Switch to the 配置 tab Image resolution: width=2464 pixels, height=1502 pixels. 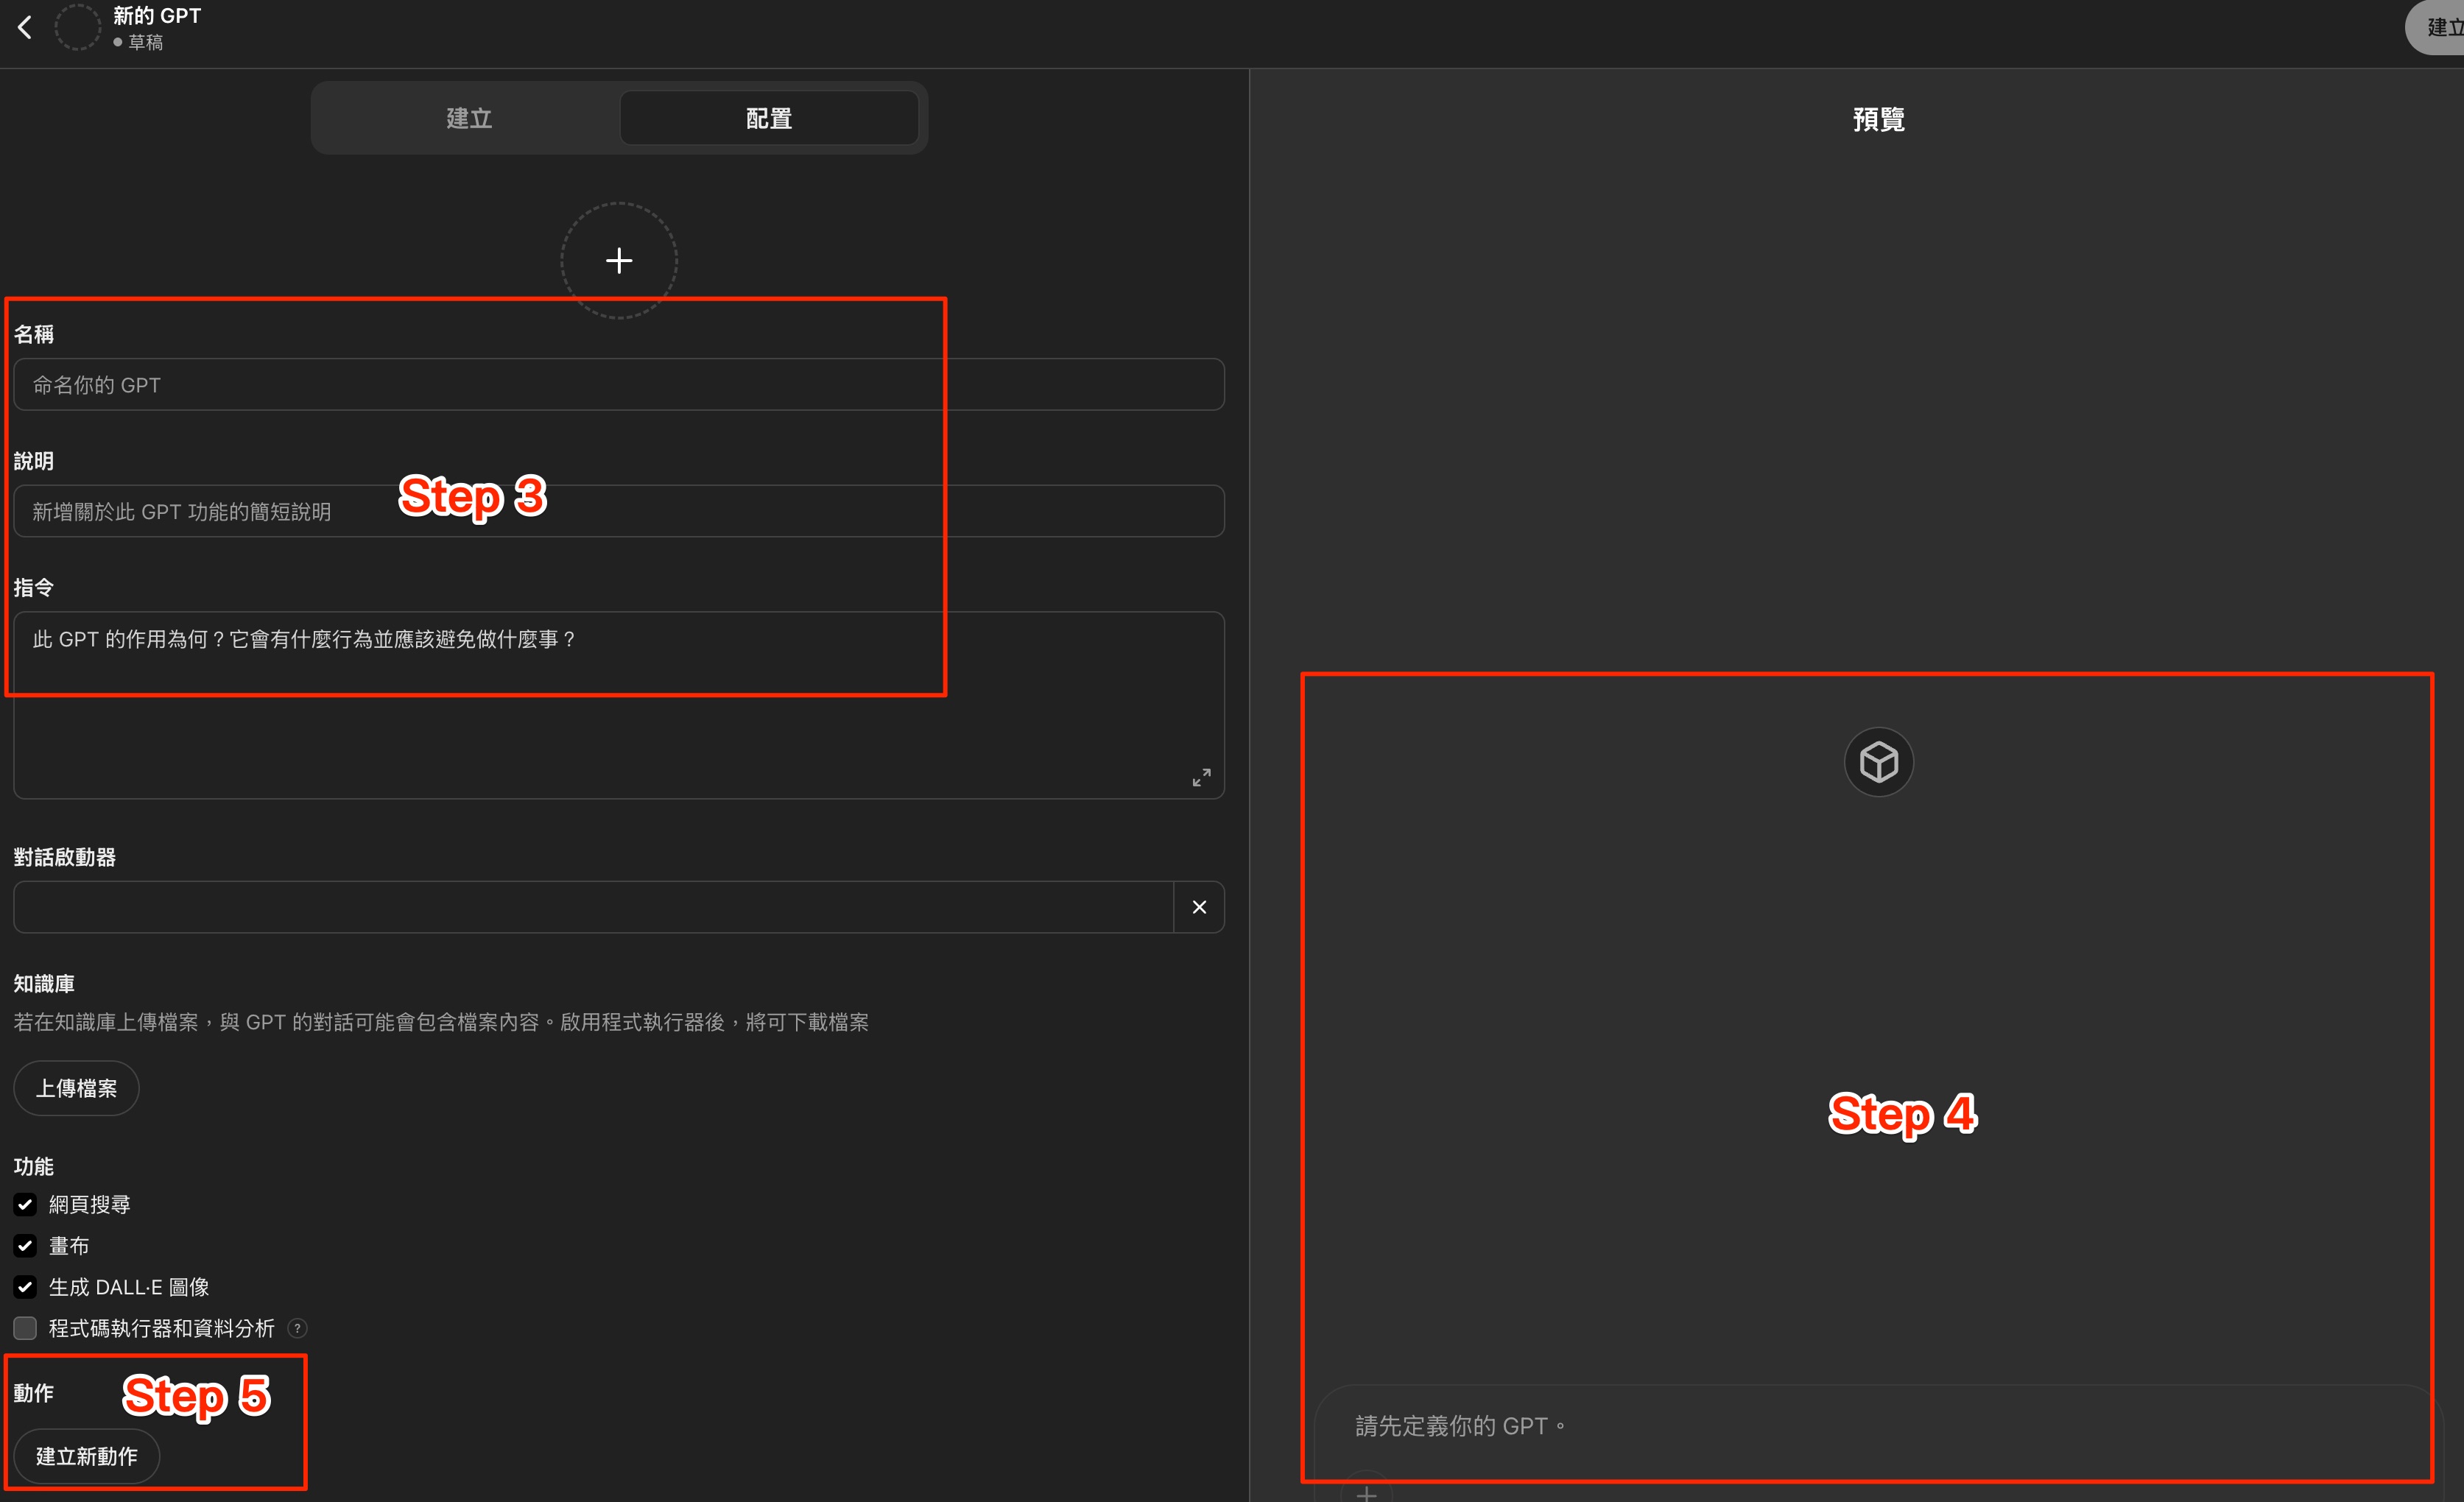[768, 118]
